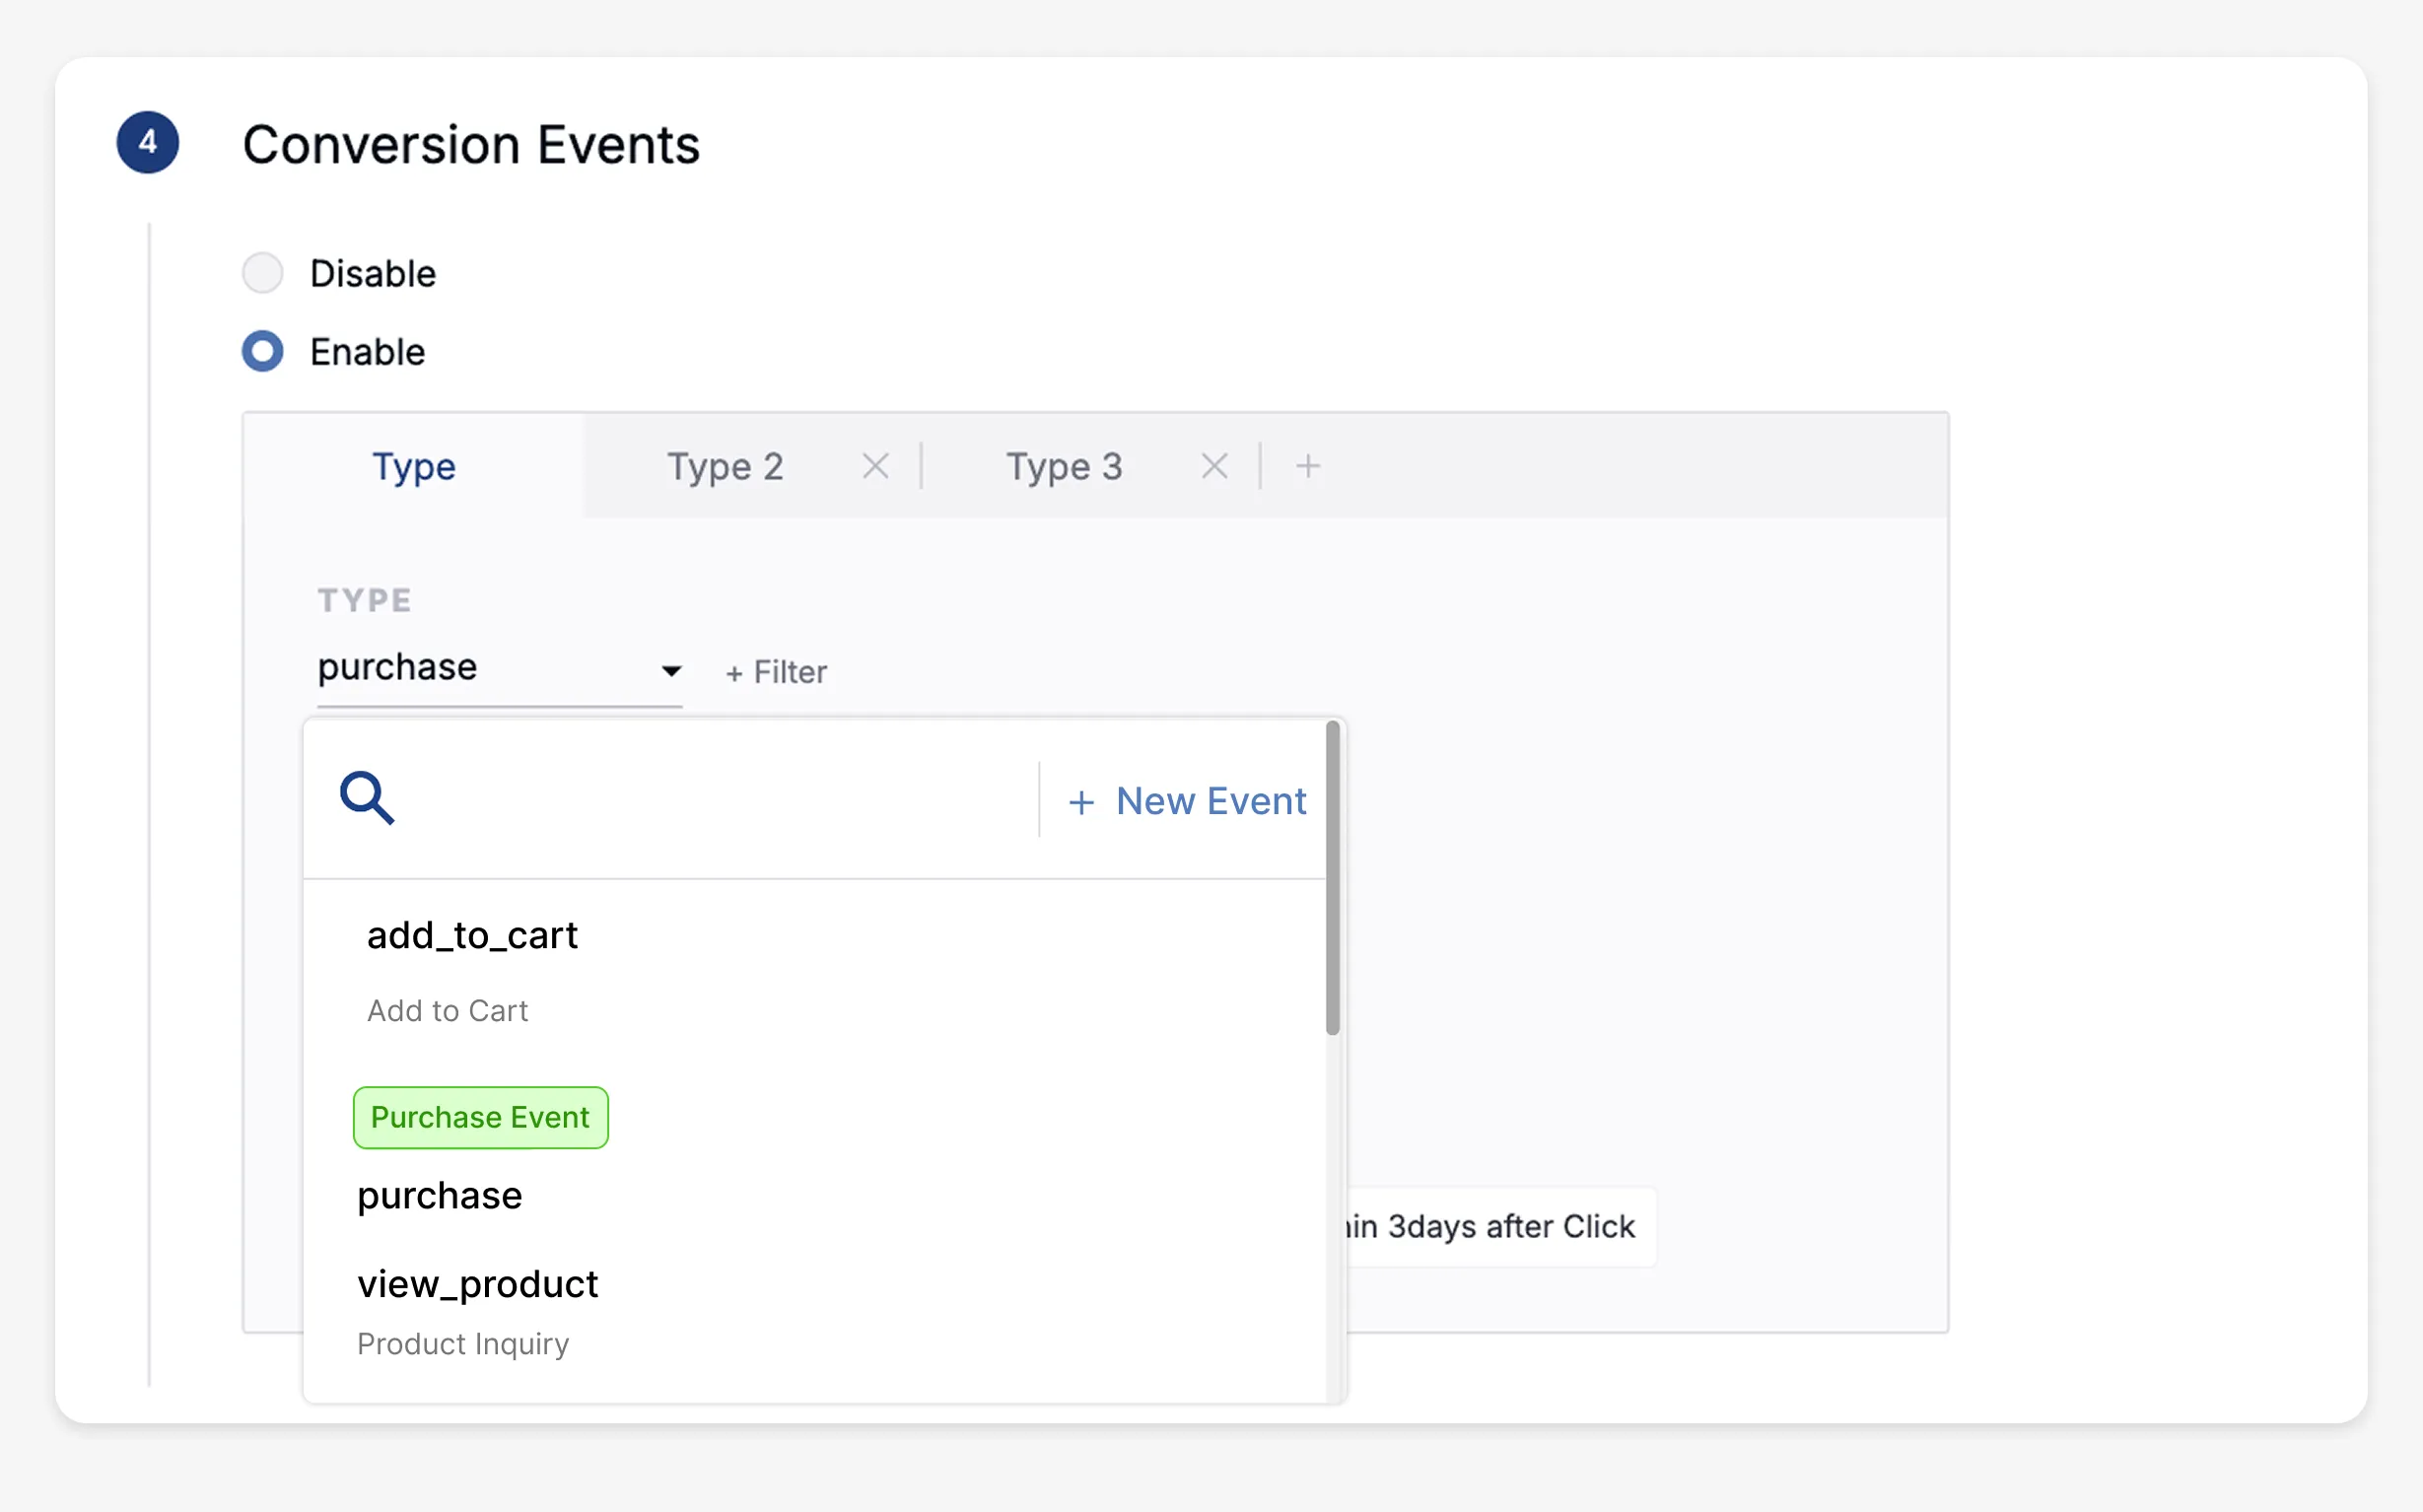The width and height of the screenshot is (2423, 1512).
Task: Click the Add to Cart description
Action: [447, 1011]
